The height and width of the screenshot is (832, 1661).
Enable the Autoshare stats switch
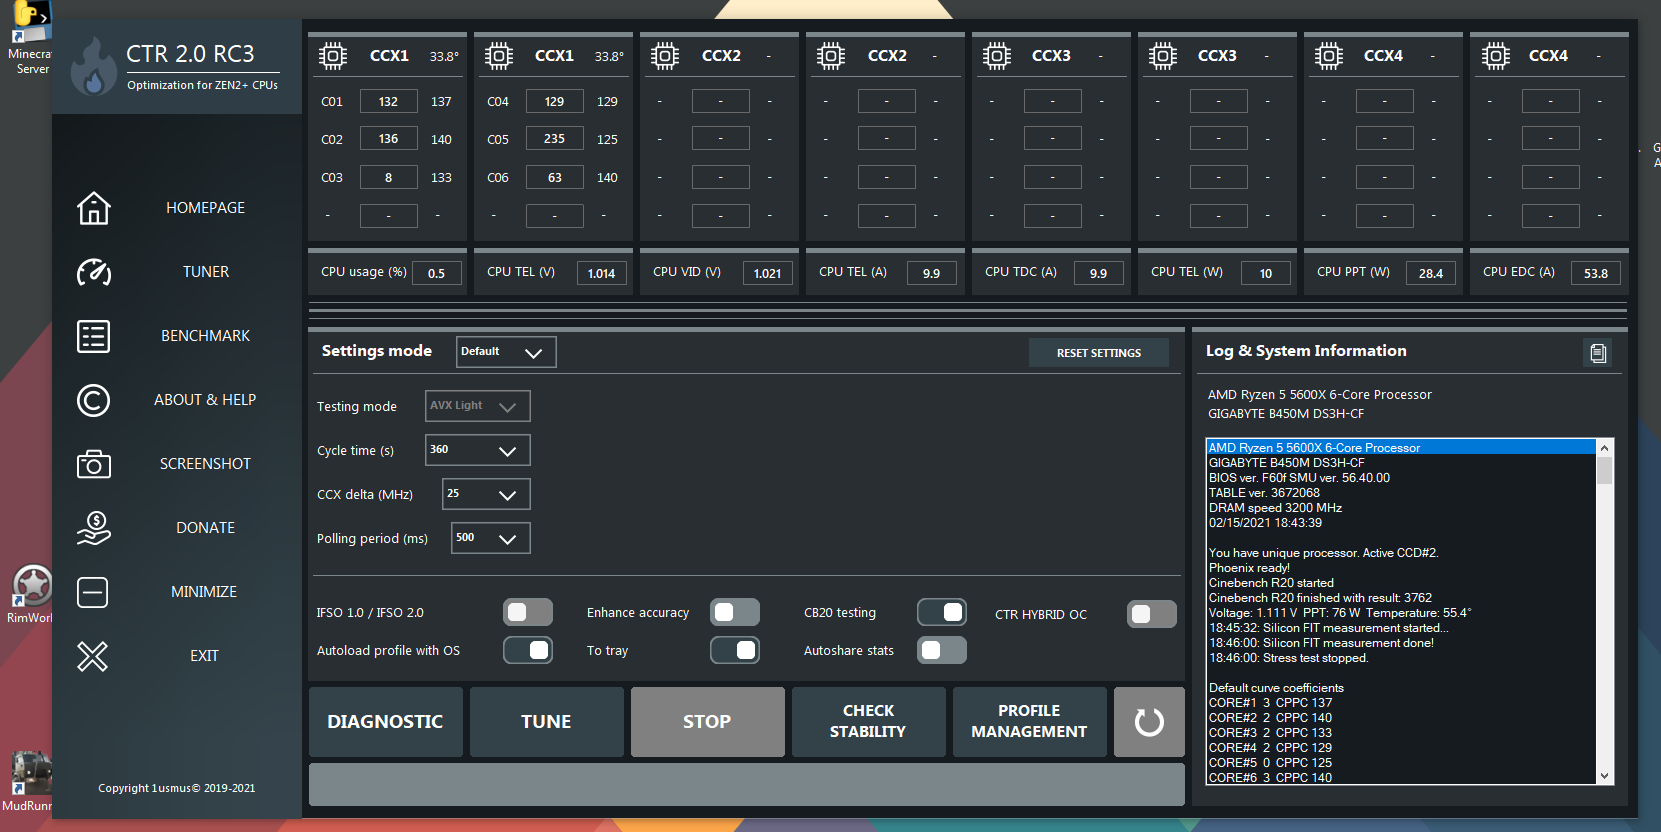point(942,650)
